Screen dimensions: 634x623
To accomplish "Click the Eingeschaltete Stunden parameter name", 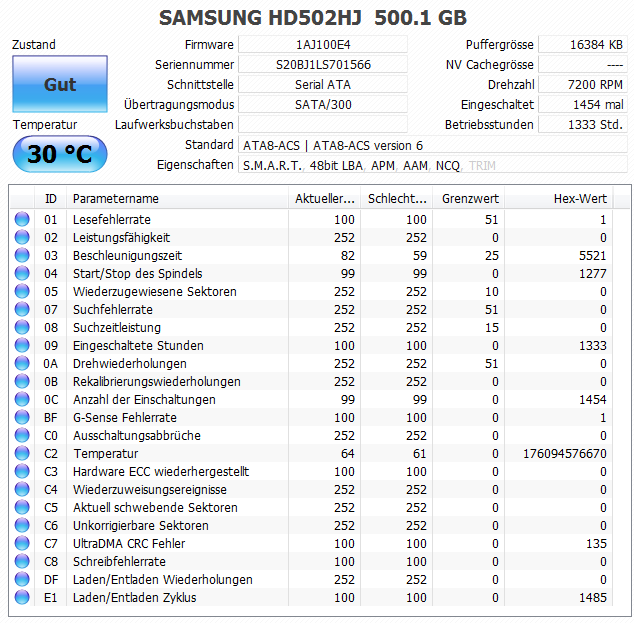I will 138,346.
